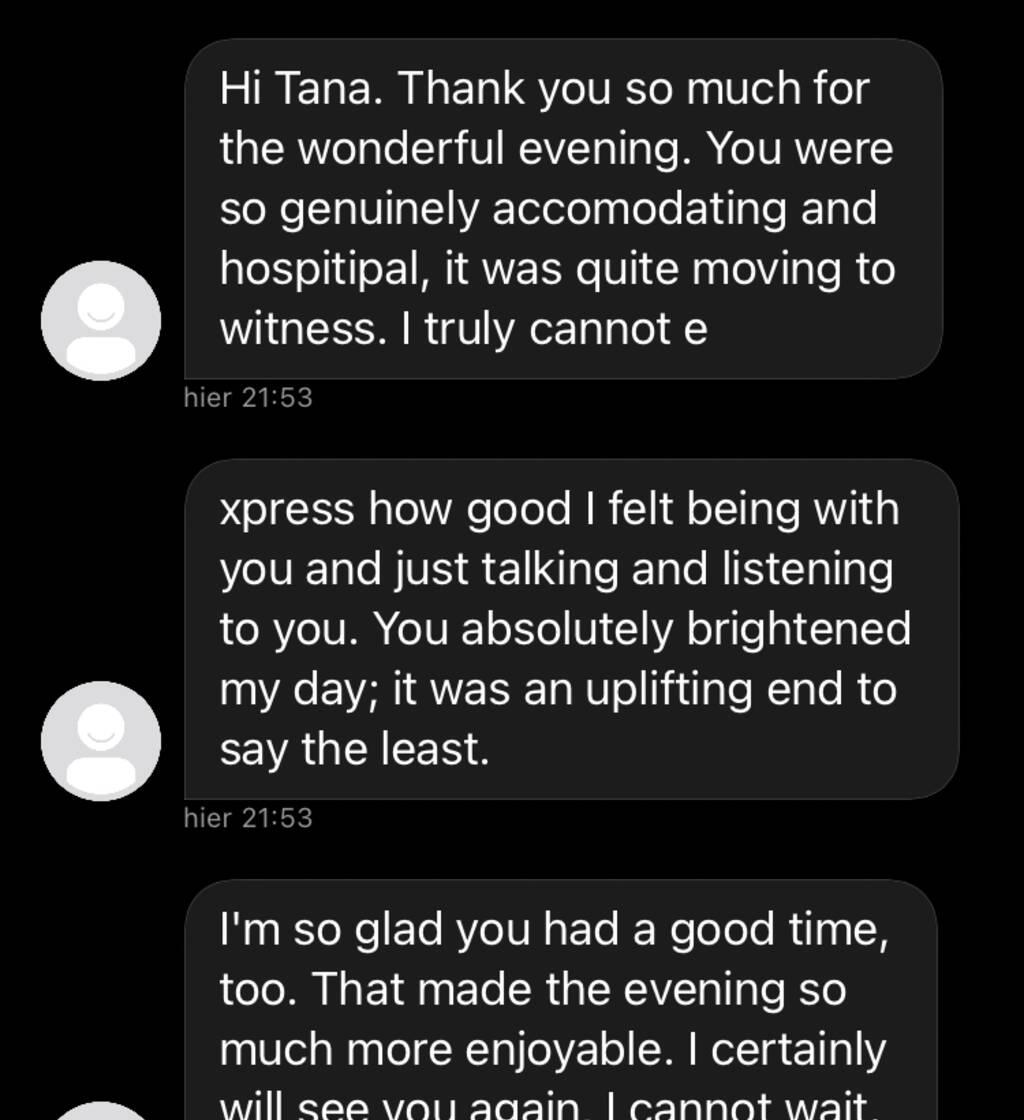
Task: Click the 'hier 21:53' timestamp under the first message
Action: (x=248, y=398)
